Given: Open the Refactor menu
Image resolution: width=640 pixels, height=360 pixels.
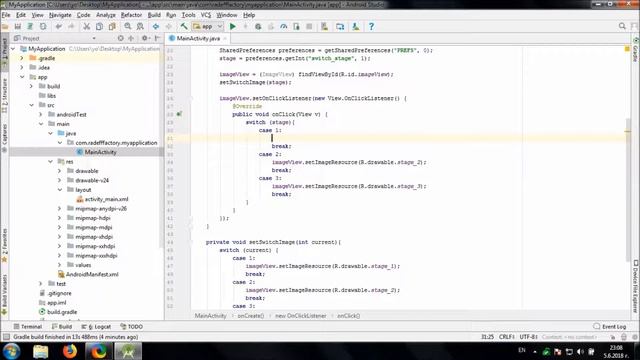Looking at the screenshot, I should pos(131,15).
